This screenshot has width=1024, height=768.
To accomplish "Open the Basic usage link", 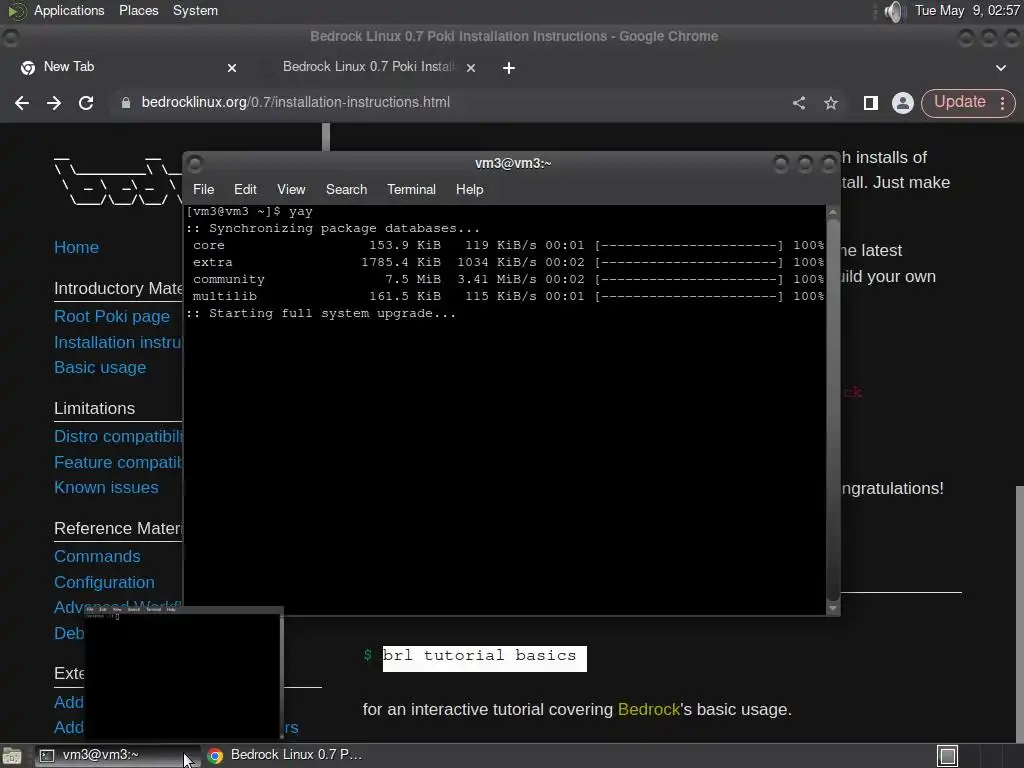I will 100,368.
